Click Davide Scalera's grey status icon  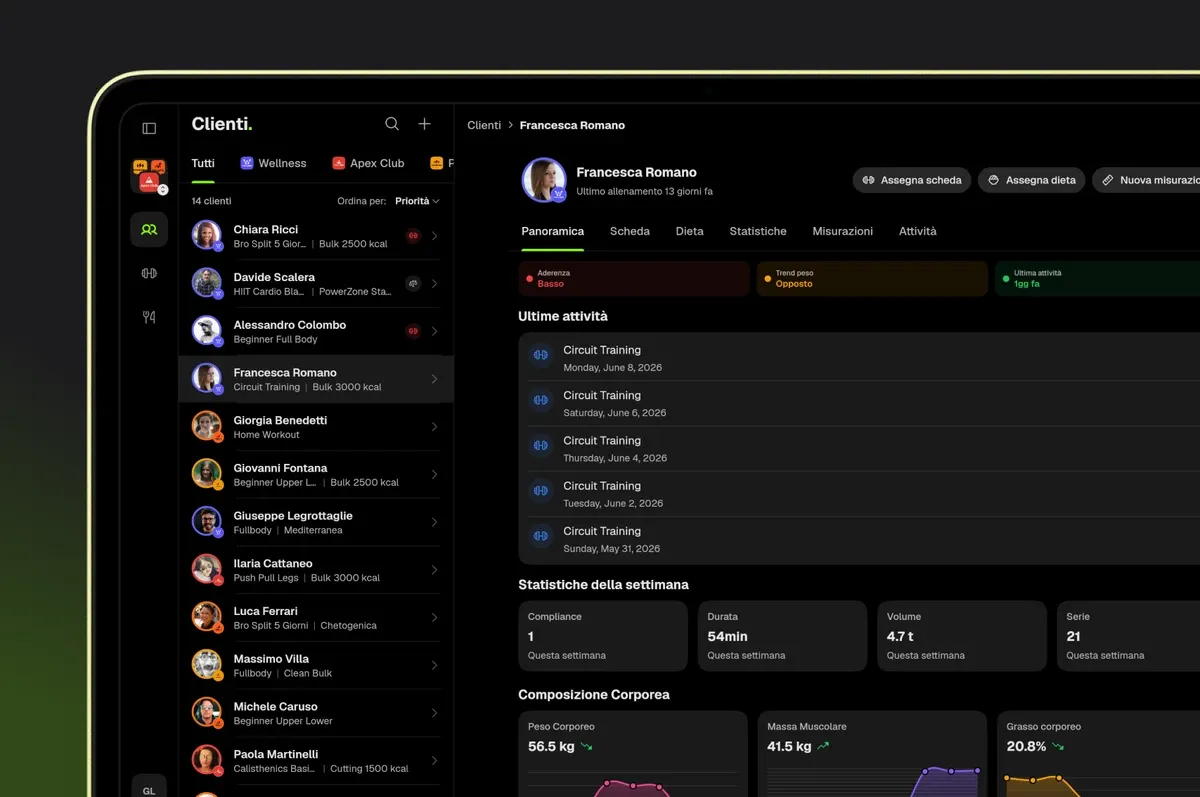coord(413,284)
